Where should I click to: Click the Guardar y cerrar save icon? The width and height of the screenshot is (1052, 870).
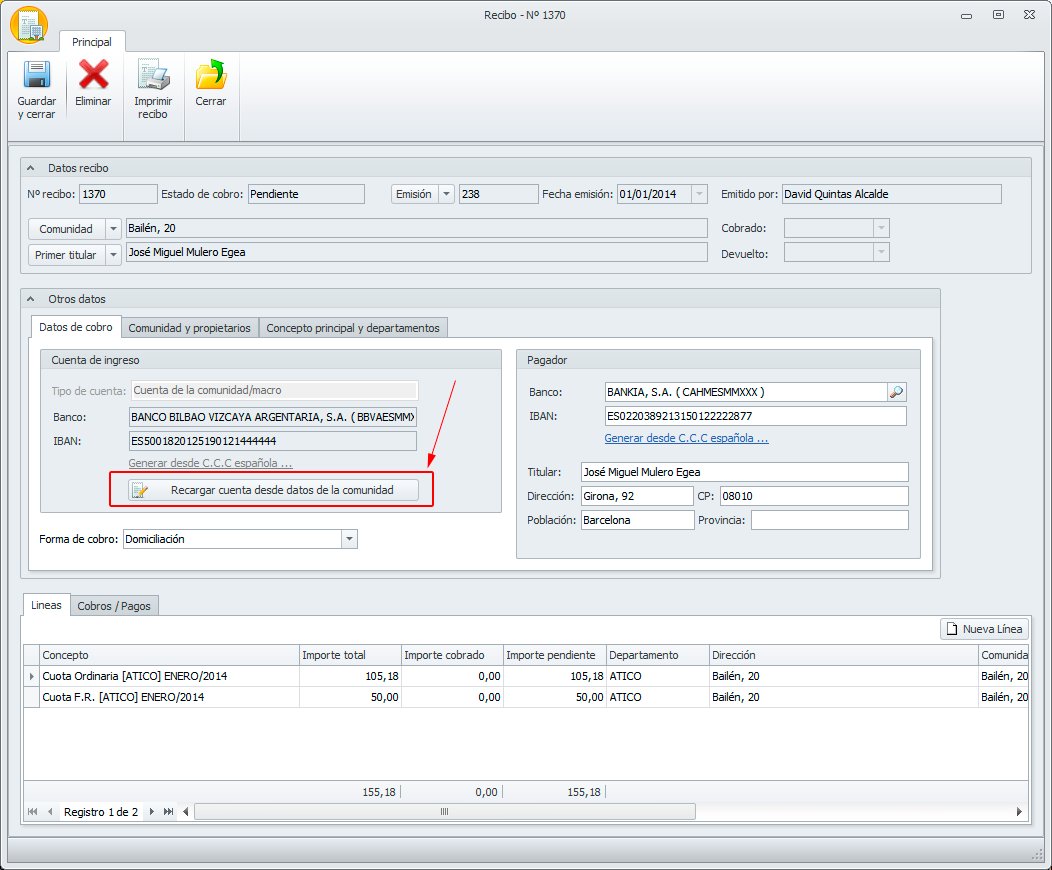click(x=36, y=76)
